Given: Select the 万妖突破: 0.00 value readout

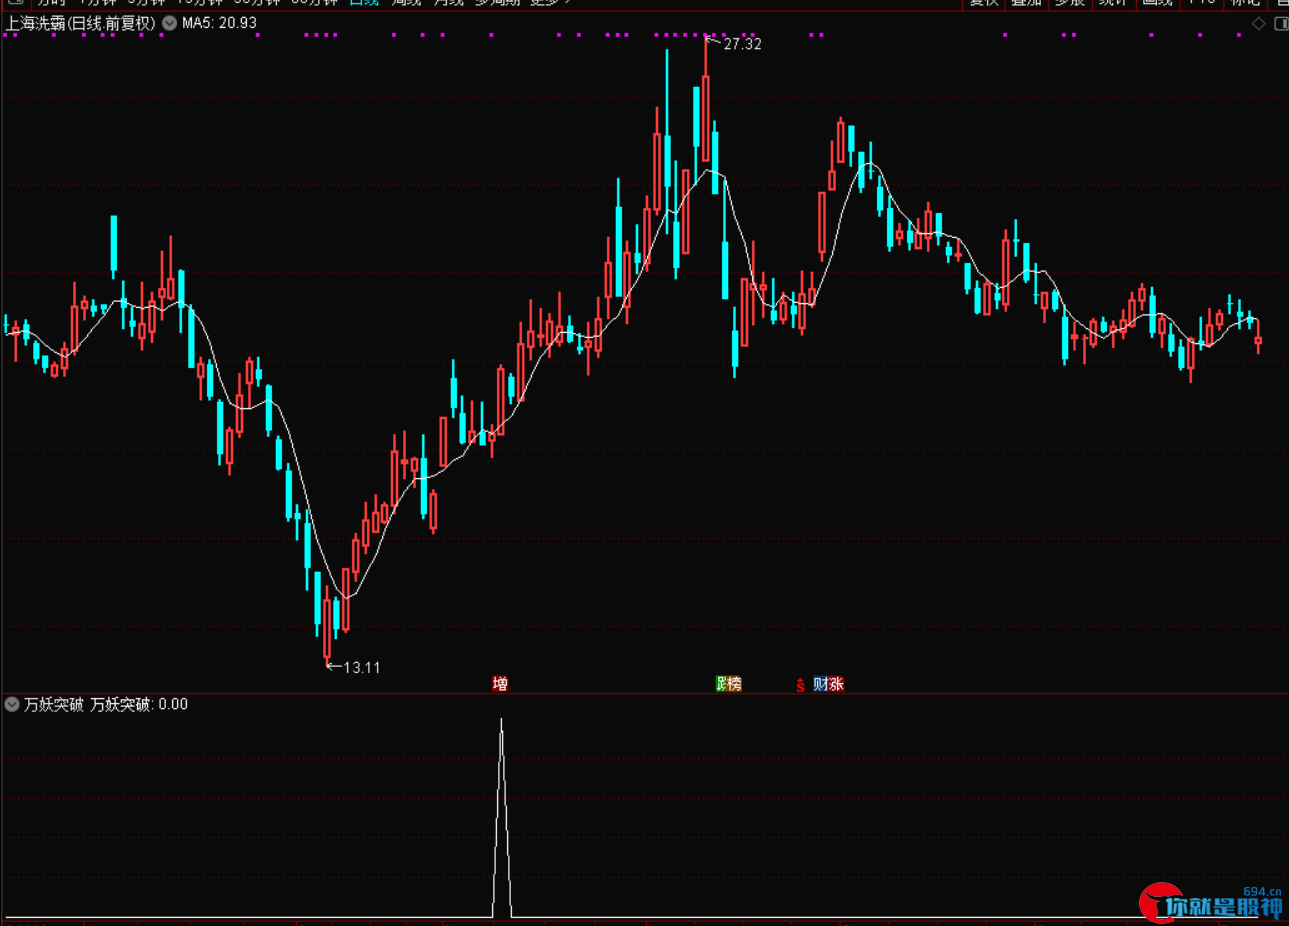Looking at the screenshot, I should 139,704.
